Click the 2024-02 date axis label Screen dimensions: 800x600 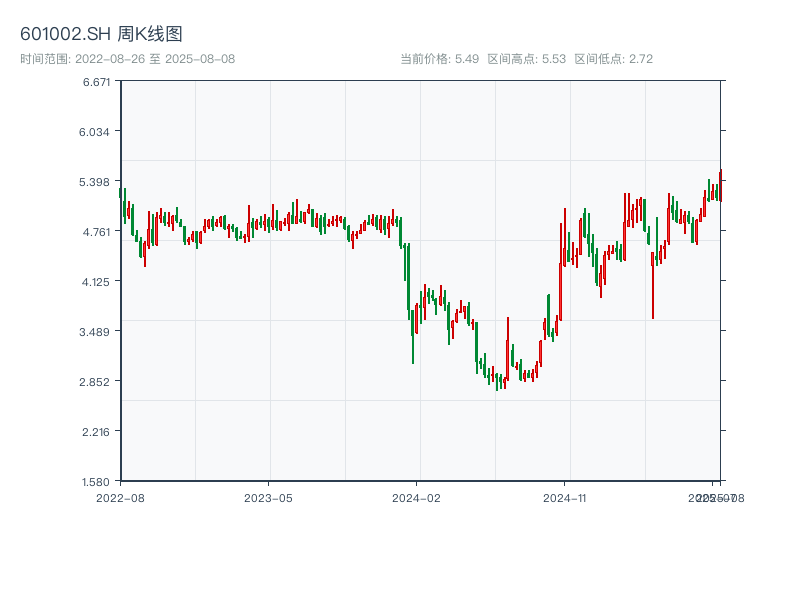pyautogui.click(x=417, y=497)
